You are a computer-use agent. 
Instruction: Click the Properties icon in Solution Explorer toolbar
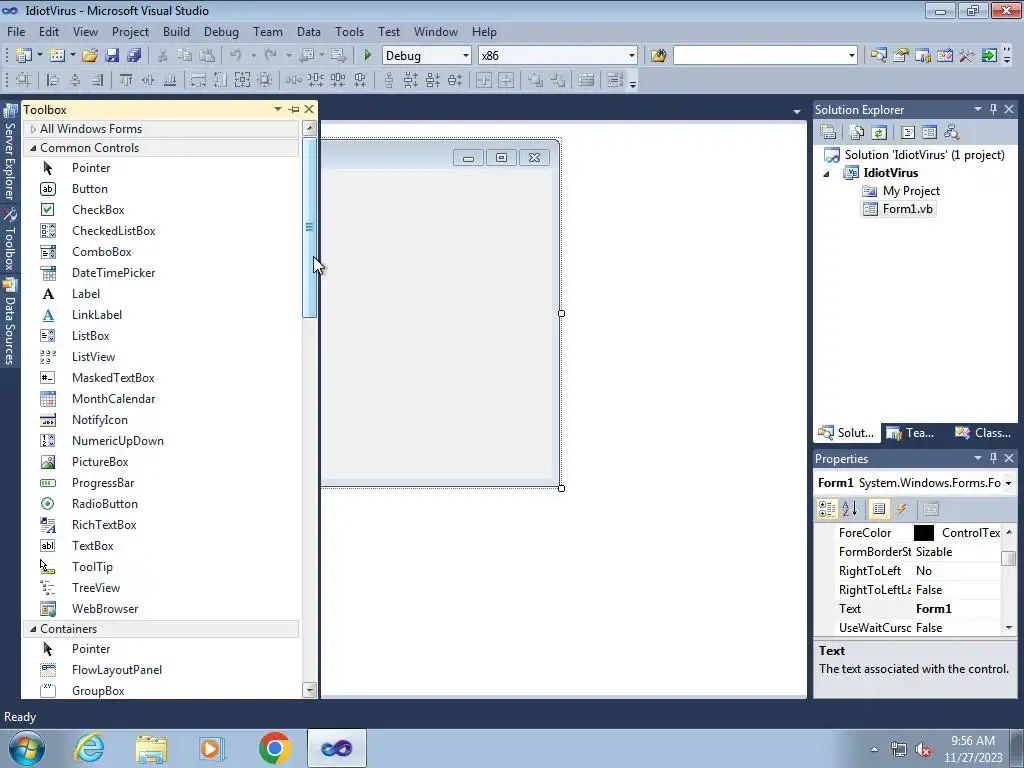point(828,133)
